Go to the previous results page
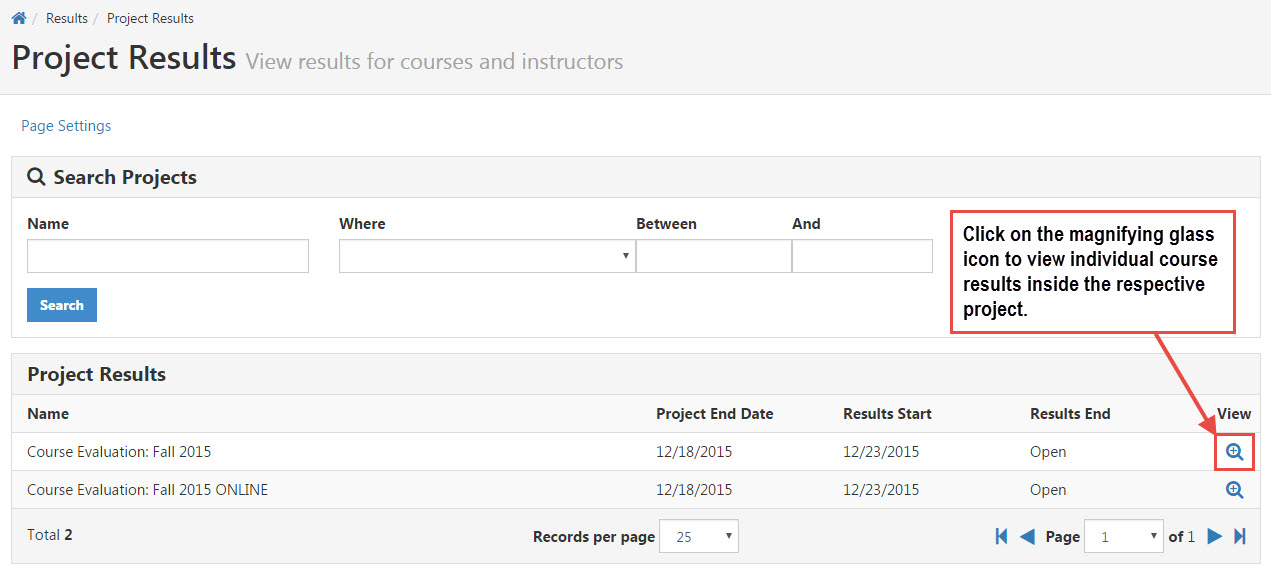The image size is (1271, 571). coord(1026,536)
